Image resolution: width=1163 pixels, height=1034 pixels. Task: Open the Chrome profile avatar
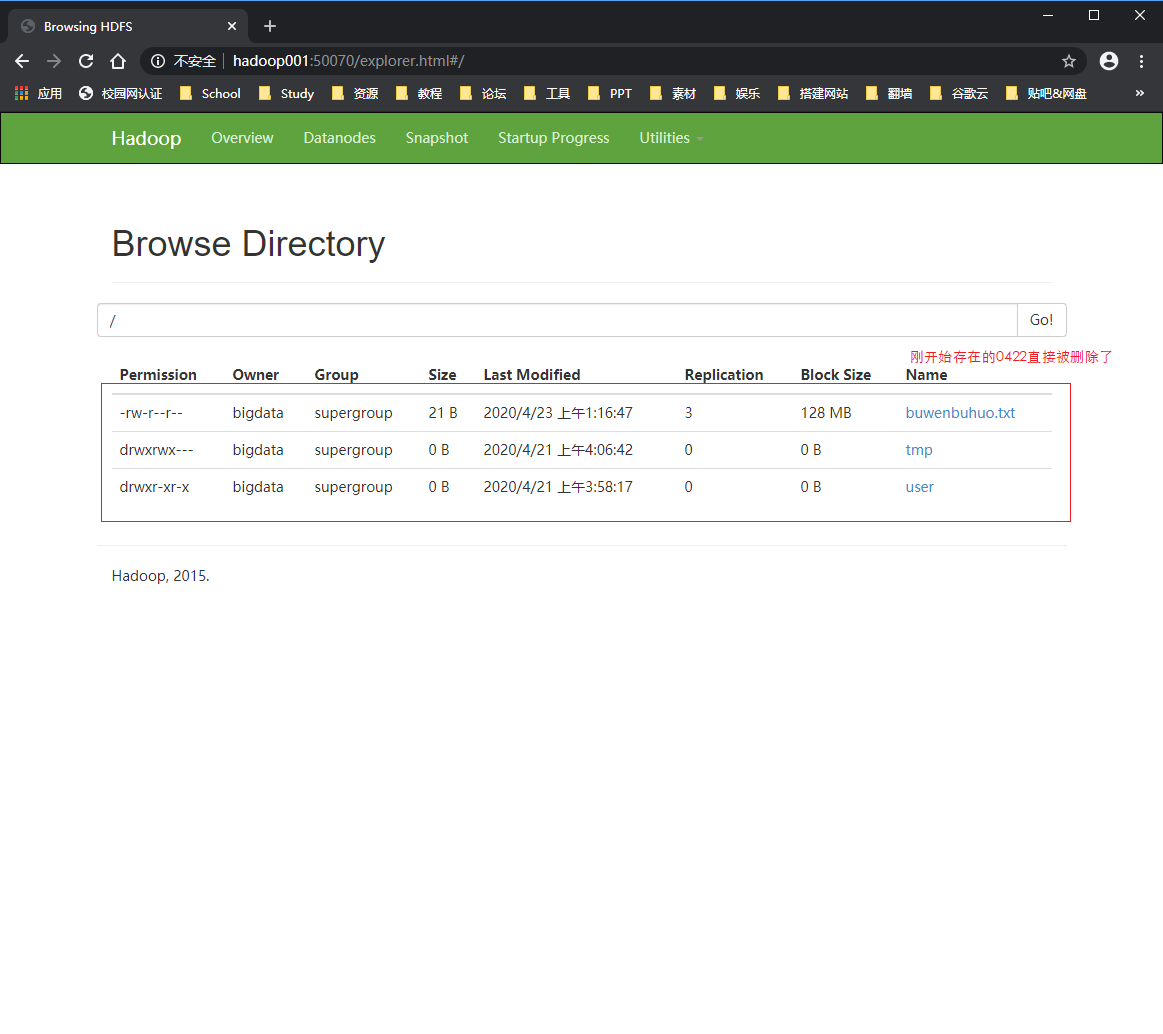[1109, 62]
